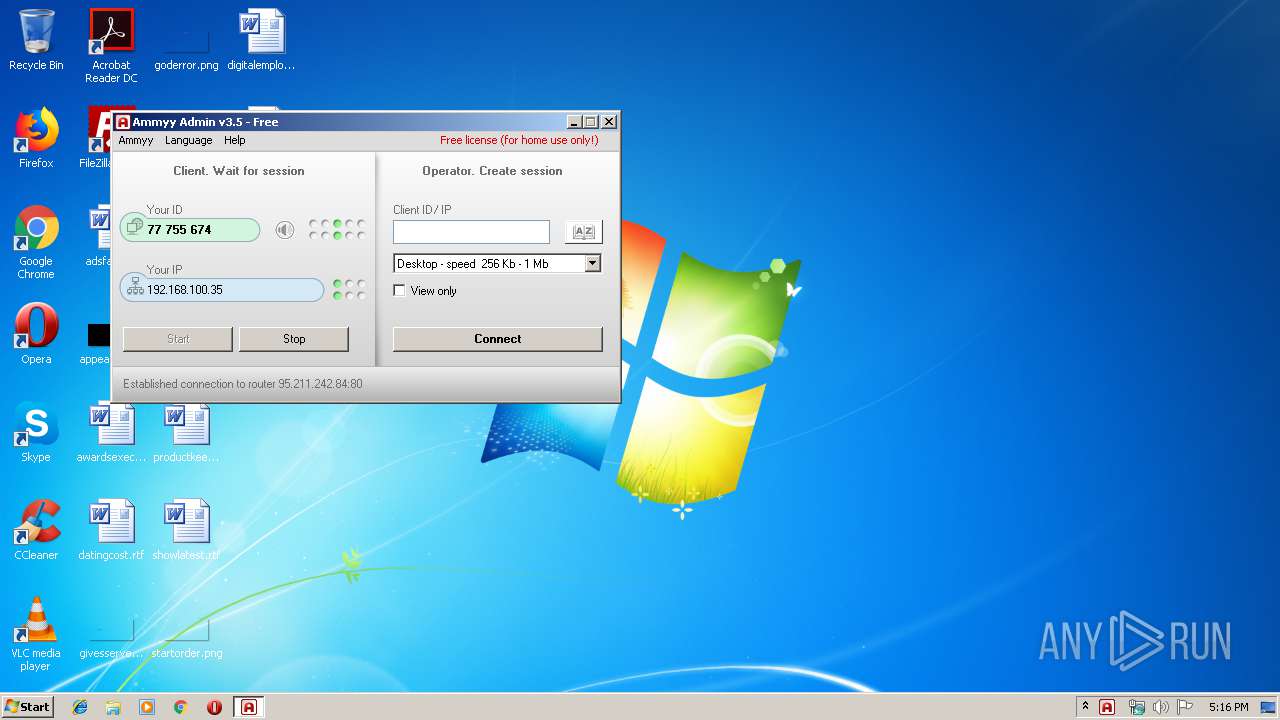The image size is (1280, 720).
Task: Click the Connect button
Action: pyautogui.click(x=498, y=339)
